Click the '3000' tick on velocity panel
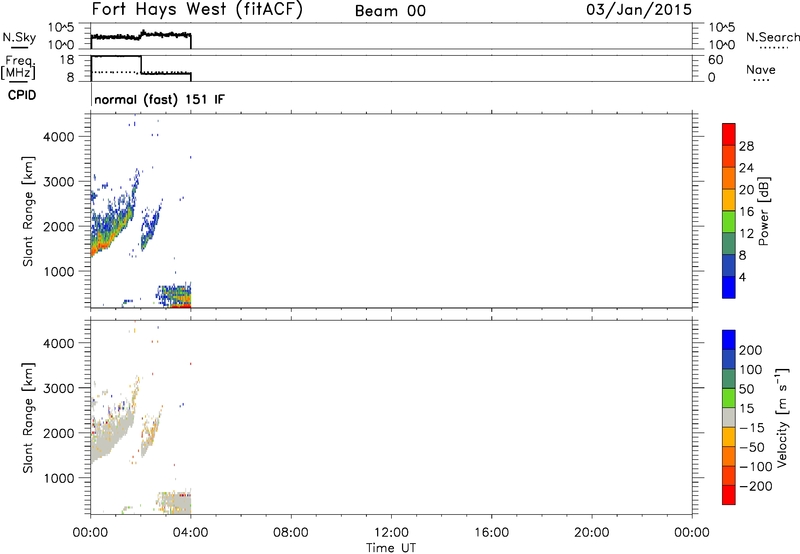The image size is (800, 554). point(59,388)
